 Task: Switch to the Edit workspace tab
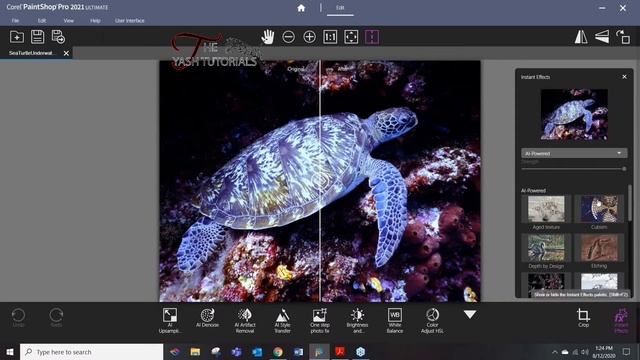point(340,8)
